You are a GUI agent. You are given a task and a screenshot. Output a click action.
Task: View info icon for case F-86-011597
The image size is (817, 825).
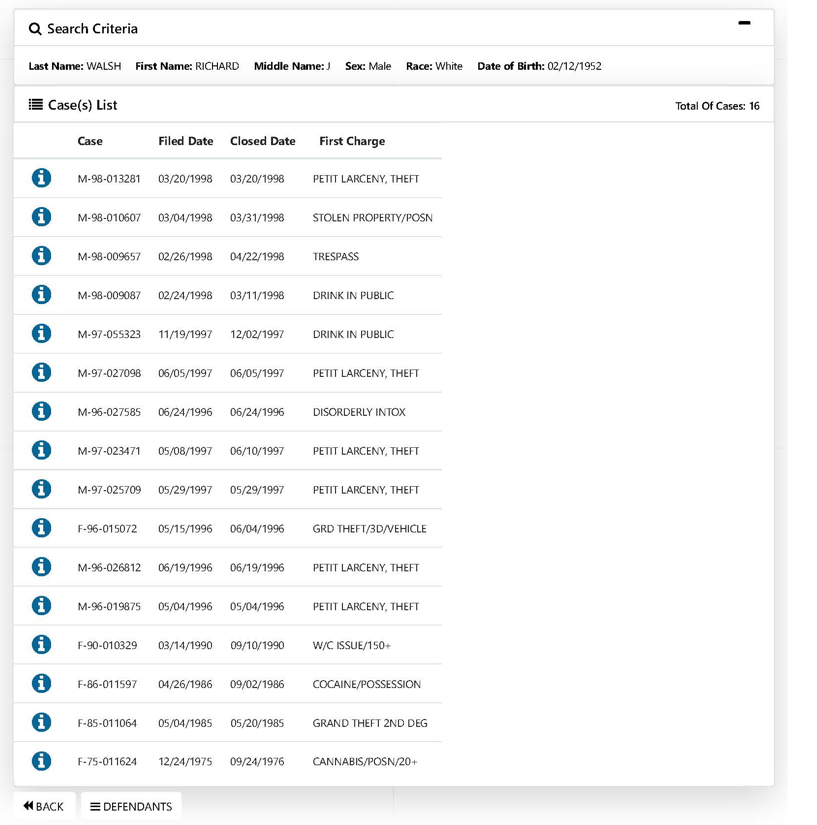pos(41,684)
